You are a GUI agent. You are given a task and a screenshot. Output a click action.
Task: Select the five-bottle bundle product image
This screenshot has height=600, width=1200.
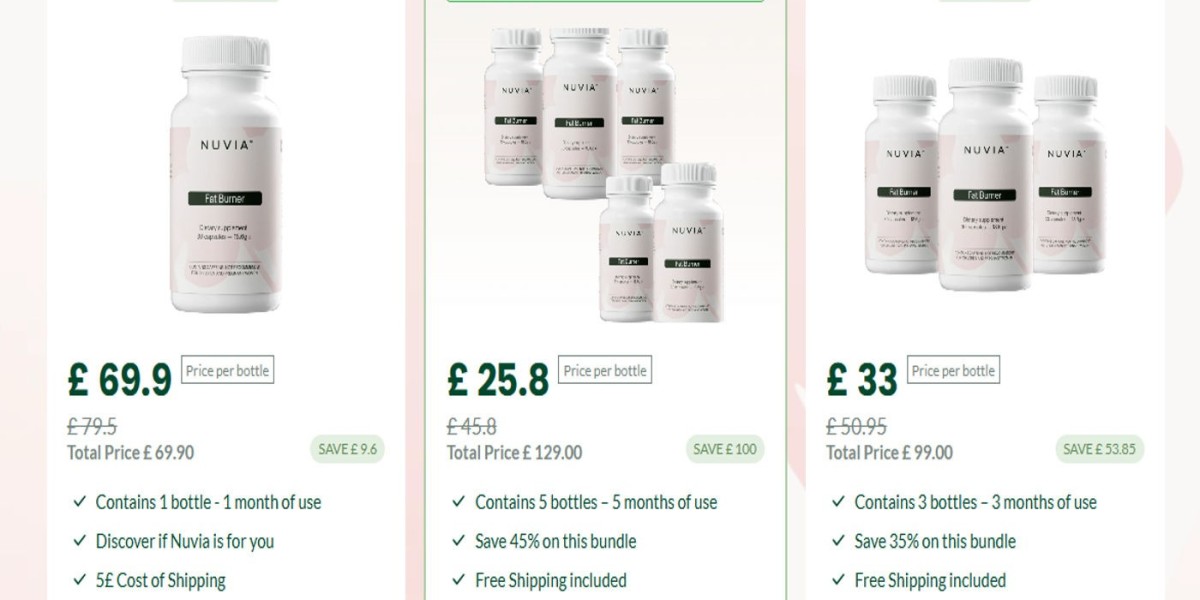click(606, 175)
